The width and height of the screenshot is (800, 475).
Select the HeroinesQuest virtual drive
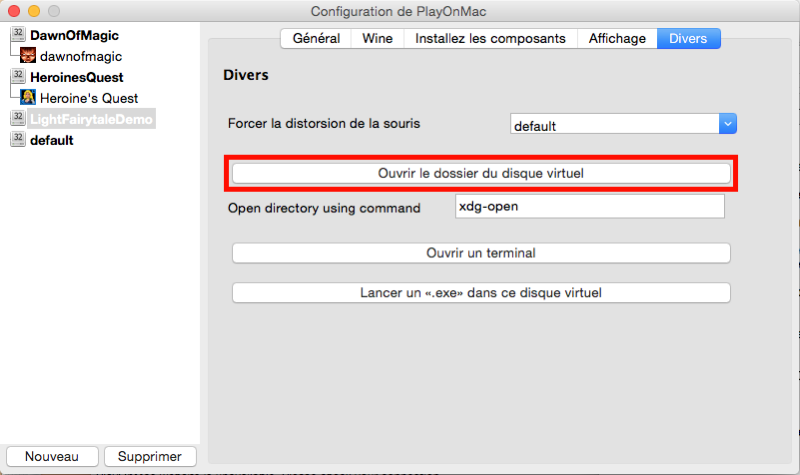click(x=77, y=77)
